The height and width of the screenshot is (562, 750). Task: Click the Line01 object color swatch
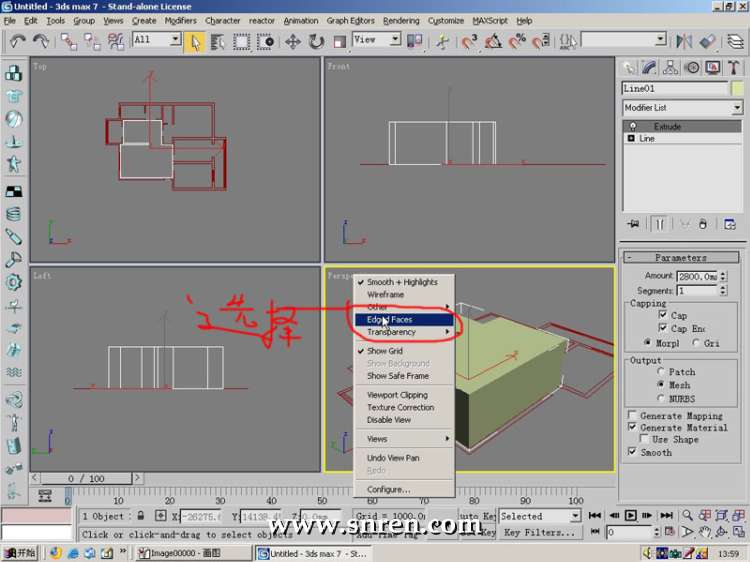pos(738,88)
